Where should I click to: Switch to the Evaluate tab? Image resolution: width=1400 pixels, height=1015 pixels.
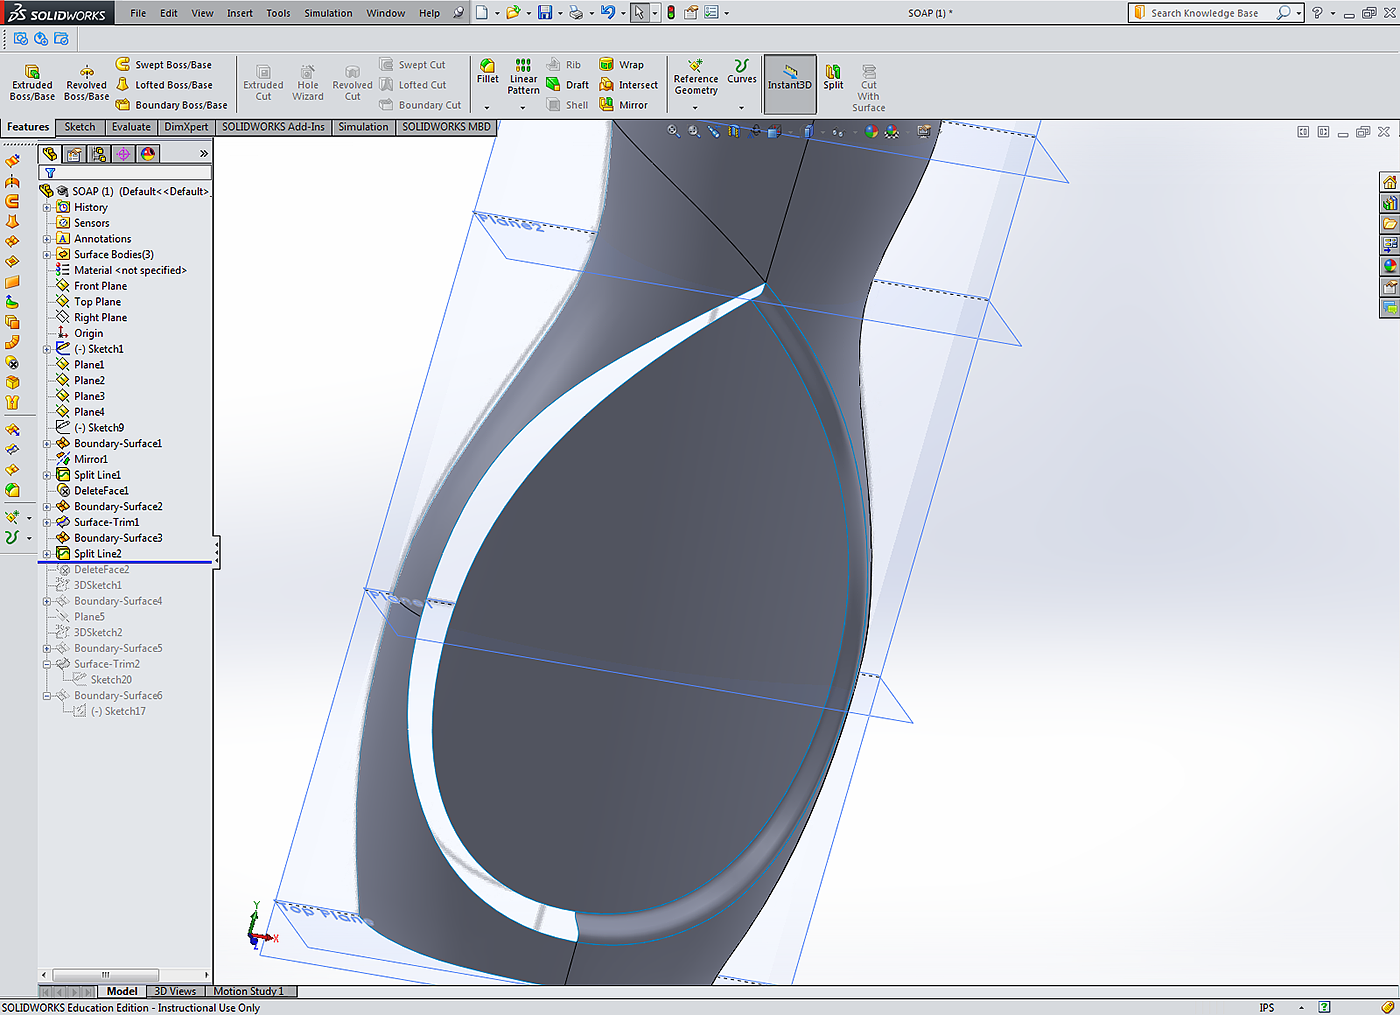[131, 127]
